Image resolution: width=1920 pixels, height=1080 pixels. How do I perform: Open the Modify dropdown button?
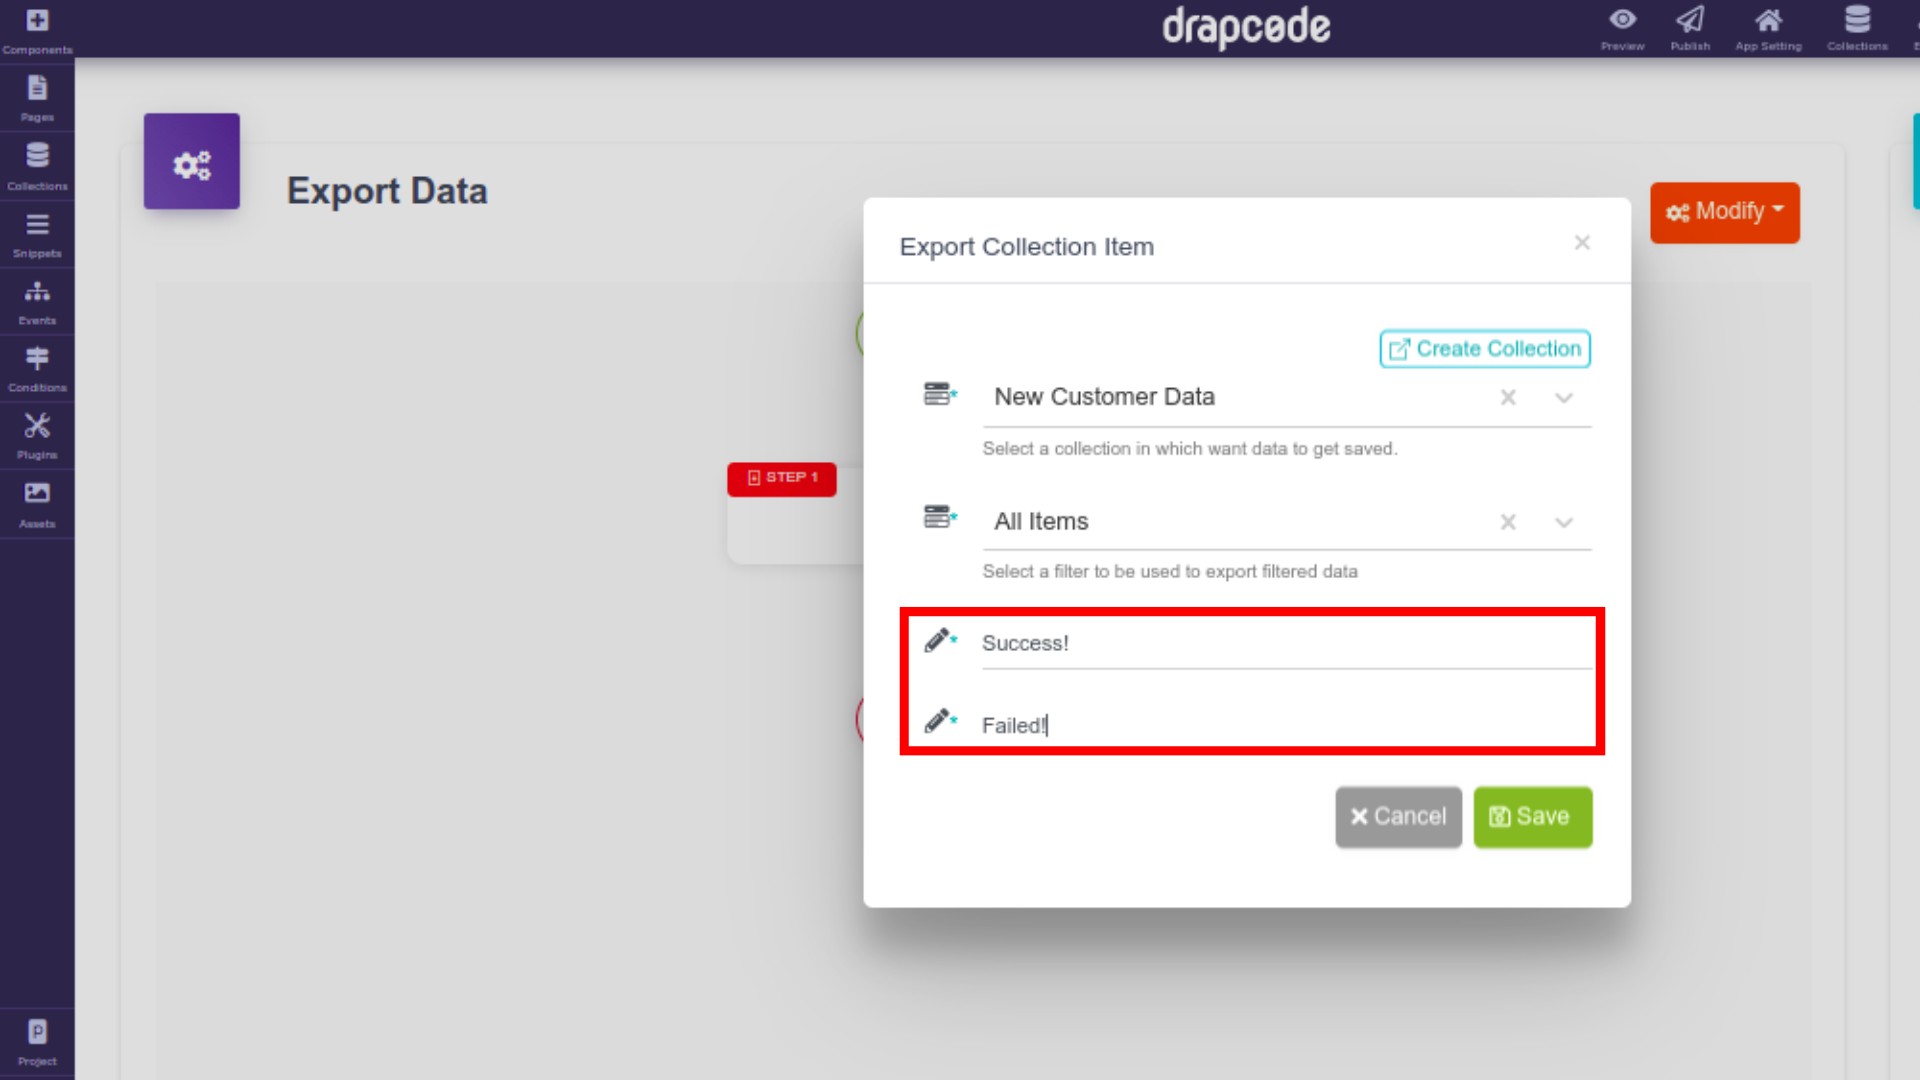coord(1724,212)
